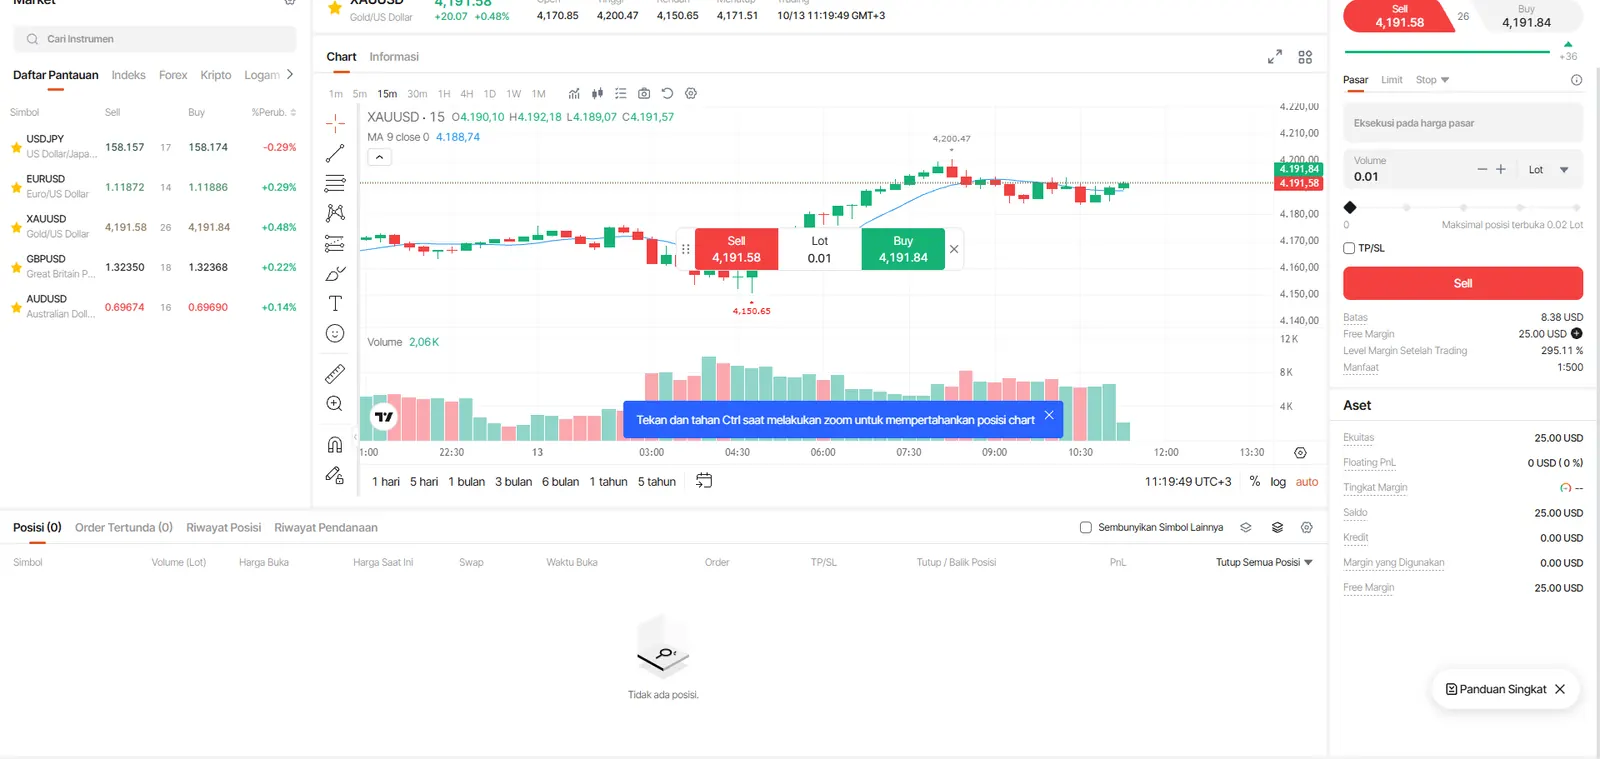The height and width of the screenshot is (759, 1600).
Task: Select the Limit order tab
Action: (x=1392, y=80)
